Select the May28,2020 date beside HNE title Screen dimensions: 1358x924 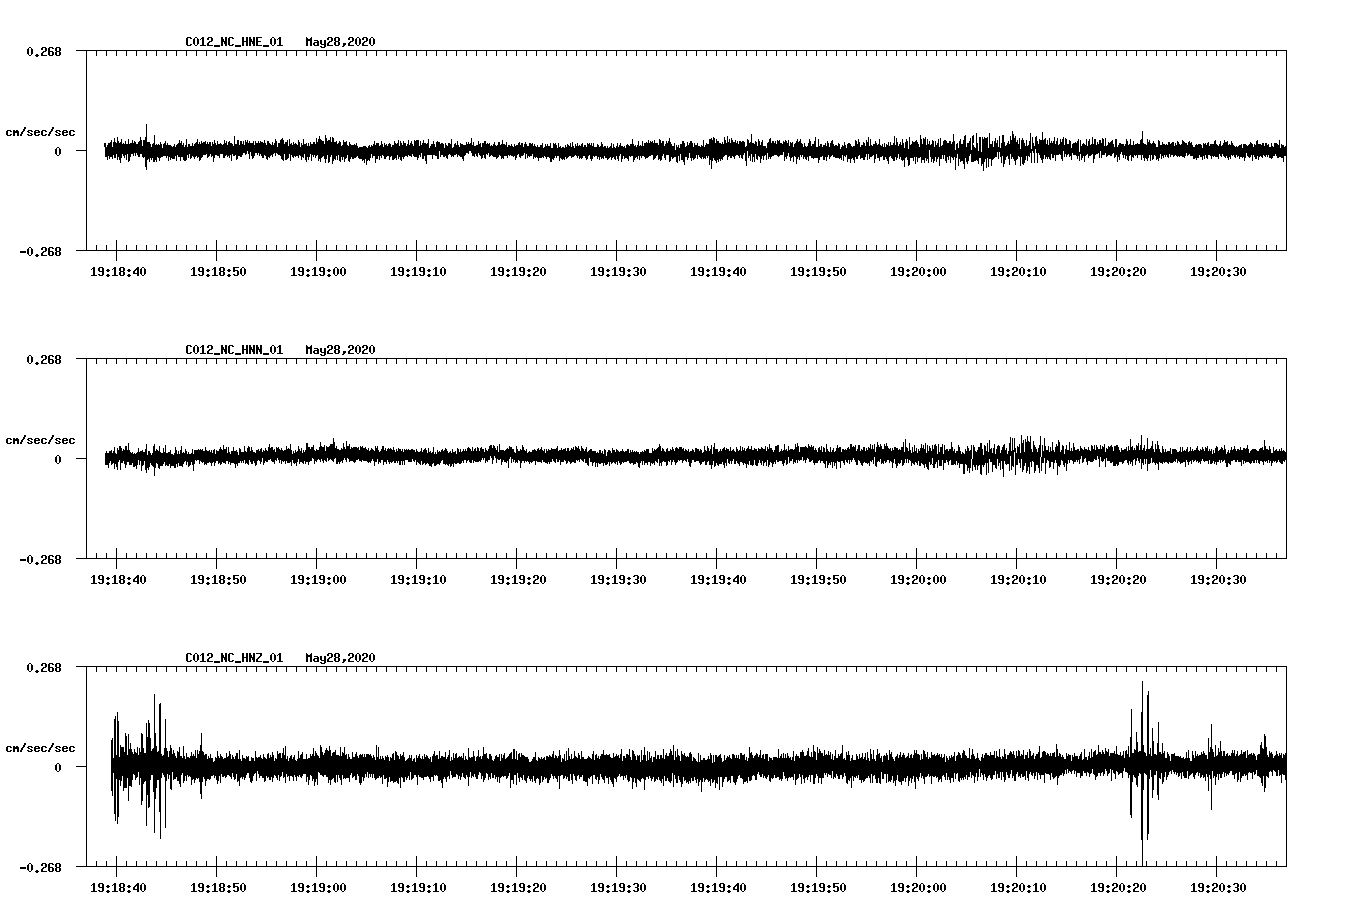tap(340, 42)
